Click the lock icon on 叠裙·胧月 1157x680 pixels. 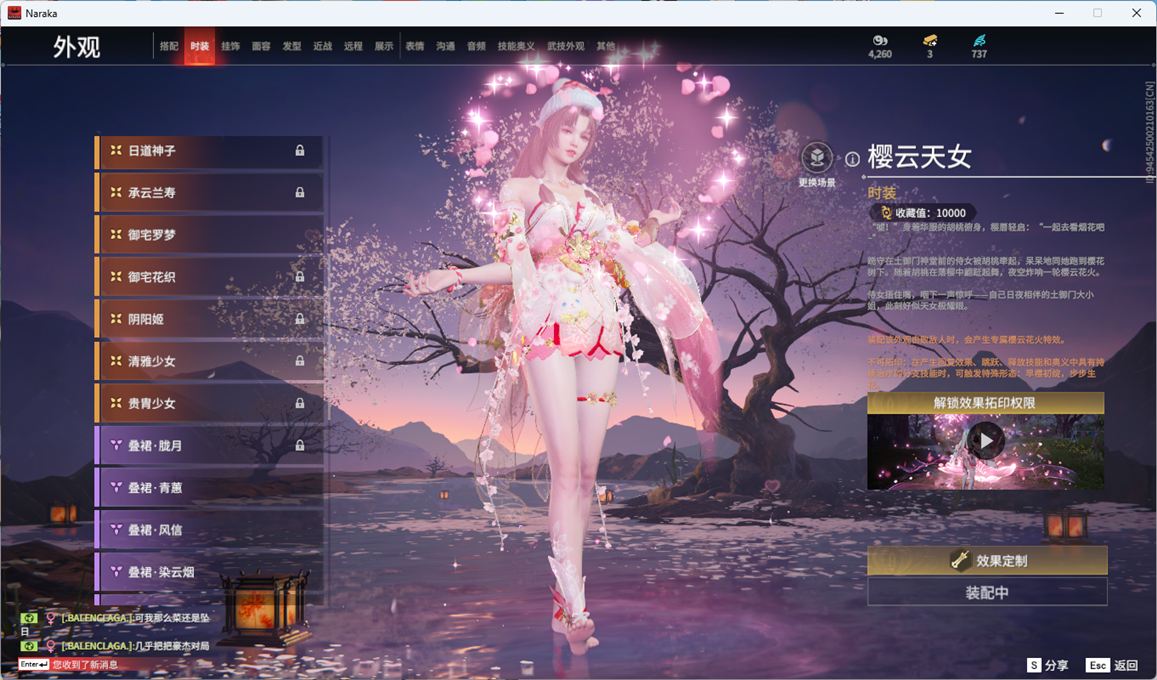[x=300, y=445]
